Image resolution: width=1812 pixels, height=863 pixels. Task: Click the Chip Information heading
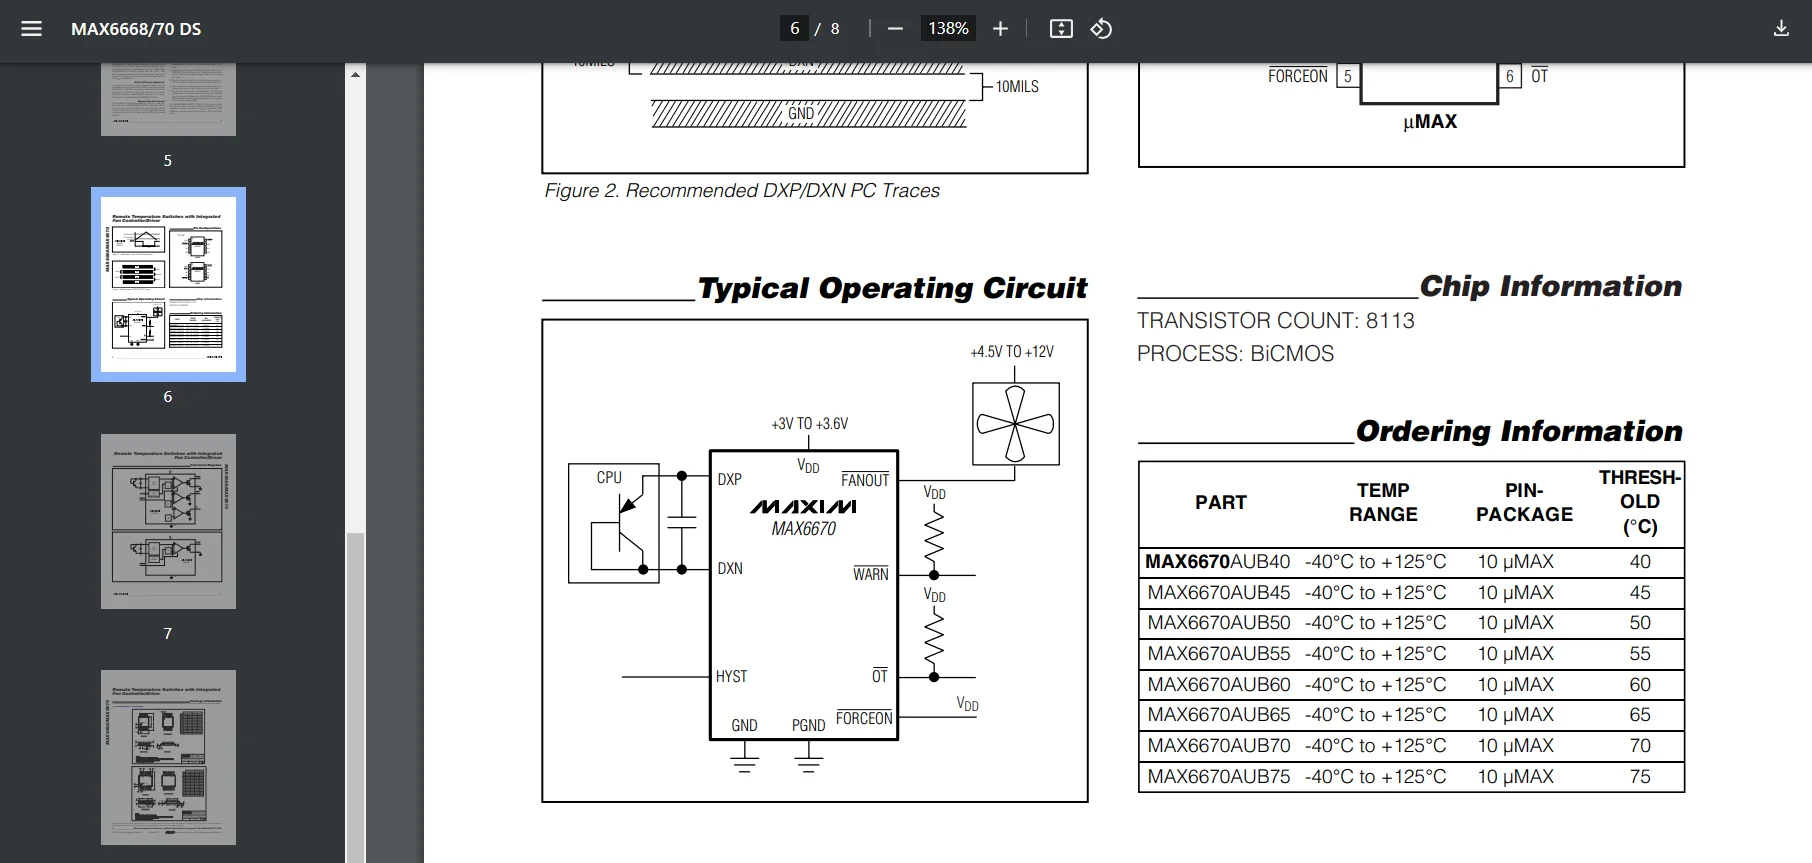tap(1551, 286)
